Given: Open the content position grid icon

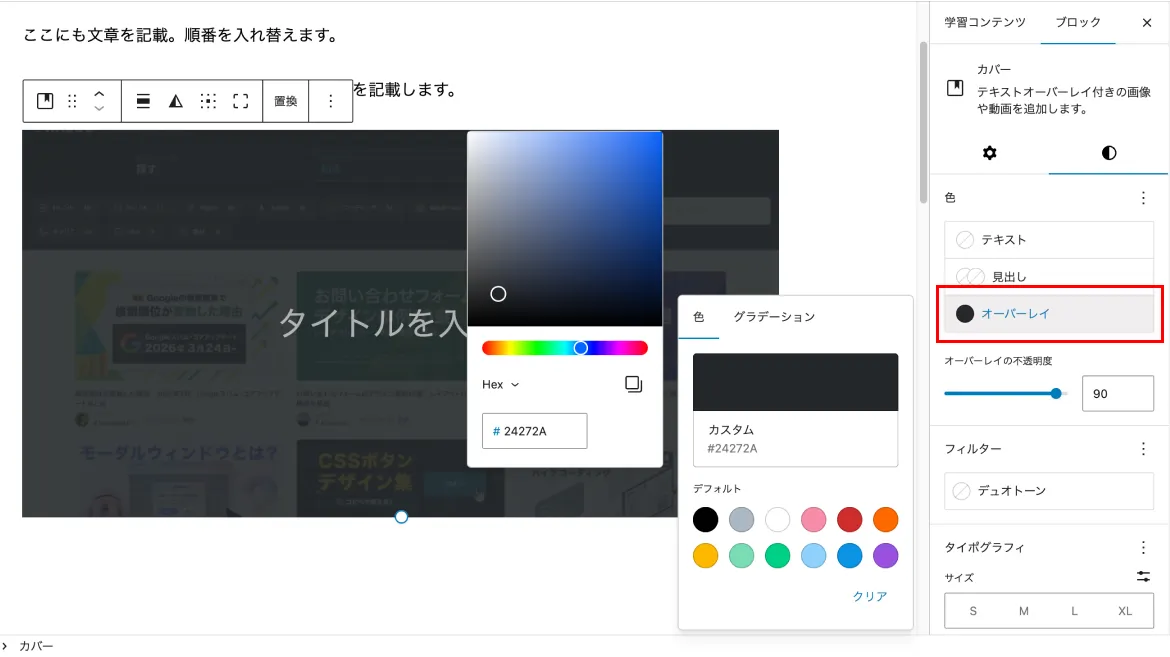Looking at the screenshot, I should coord(208,101).
